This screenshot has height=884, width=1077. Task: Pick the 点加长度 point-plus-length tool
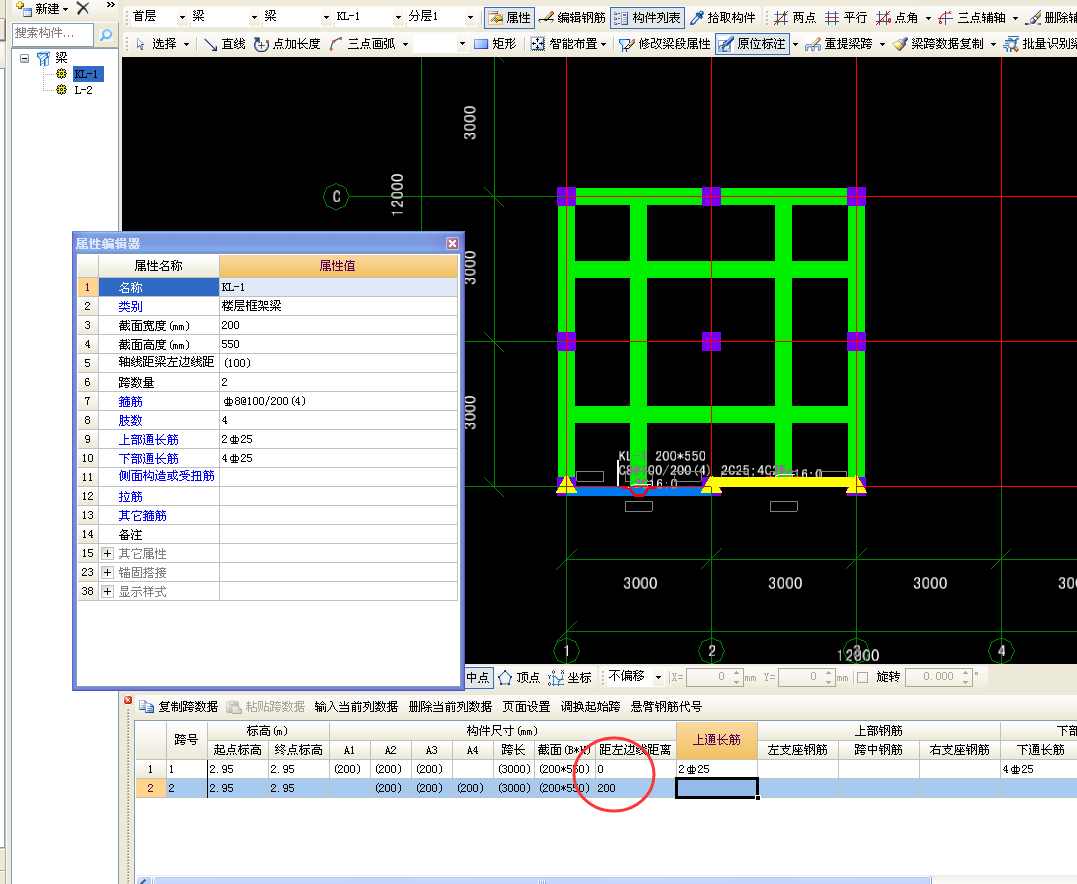[x=287, y=44]
